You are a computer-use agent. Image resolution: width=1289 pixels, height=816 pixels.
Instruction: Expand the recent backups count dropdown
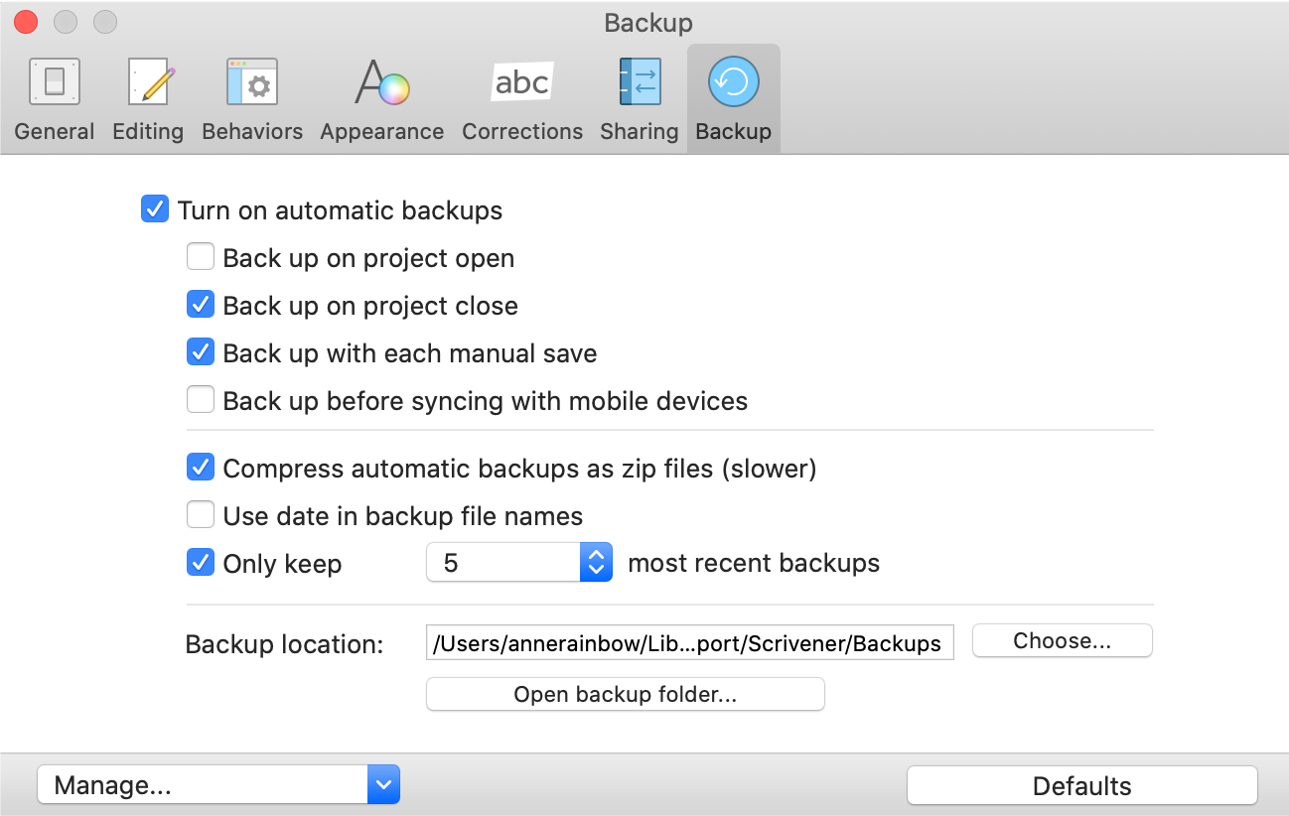[x=595, y=563]
